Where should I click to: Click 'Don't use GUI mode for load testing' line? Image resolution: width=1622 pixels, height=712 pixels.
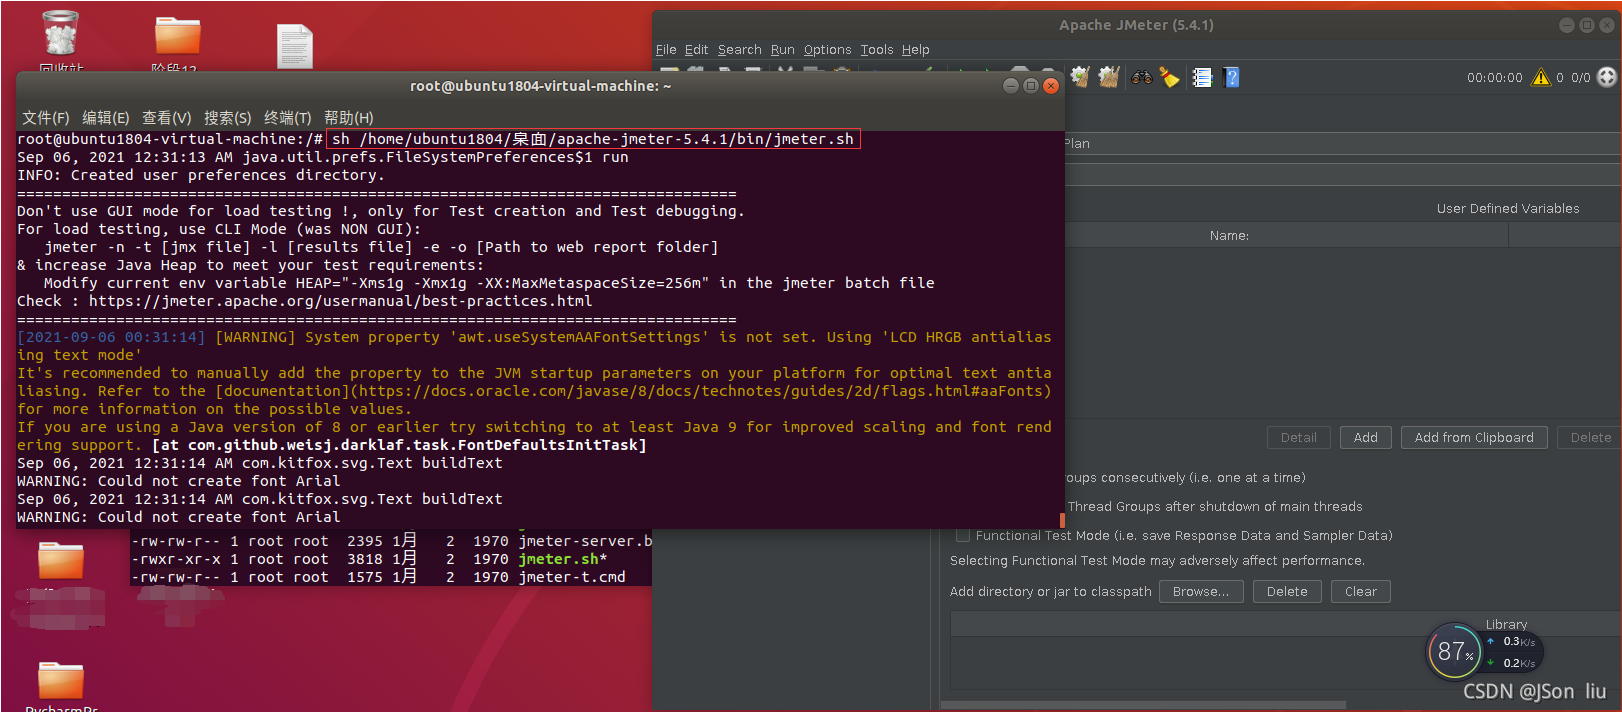pos(380,211)
